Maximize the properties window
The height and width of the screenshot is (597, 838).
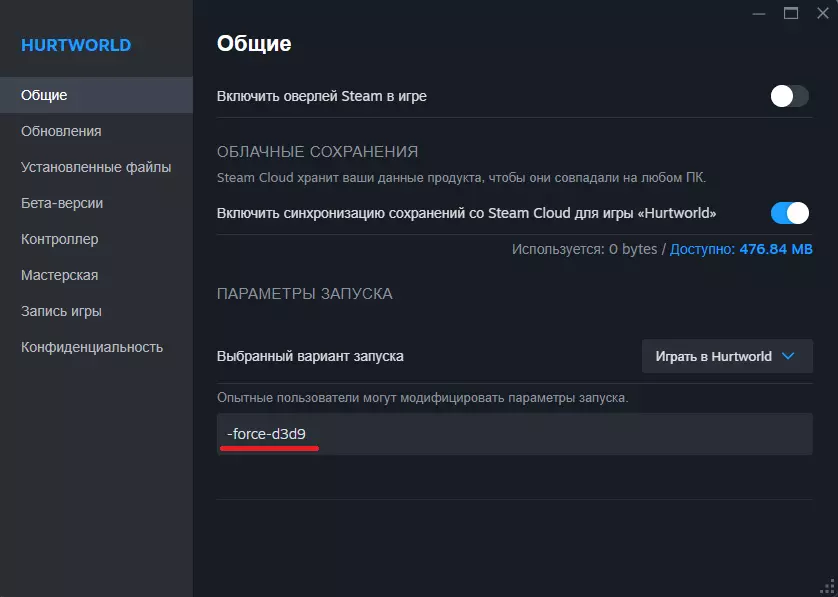coord(791,13)
